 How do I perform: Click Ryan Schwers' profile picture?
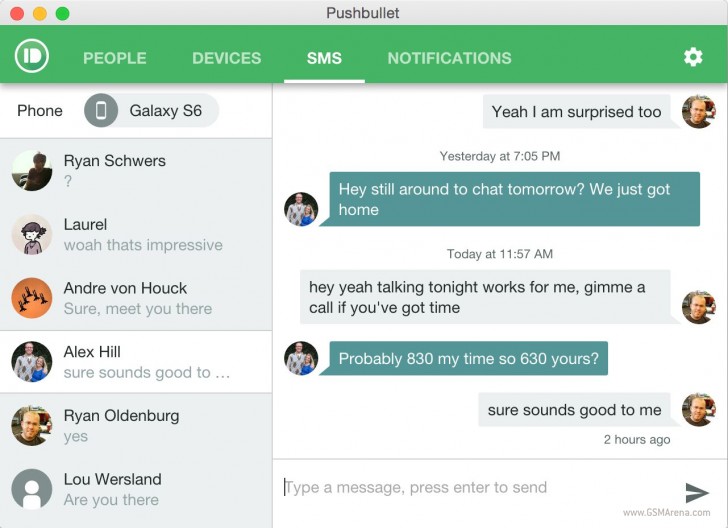pos(32,170)
